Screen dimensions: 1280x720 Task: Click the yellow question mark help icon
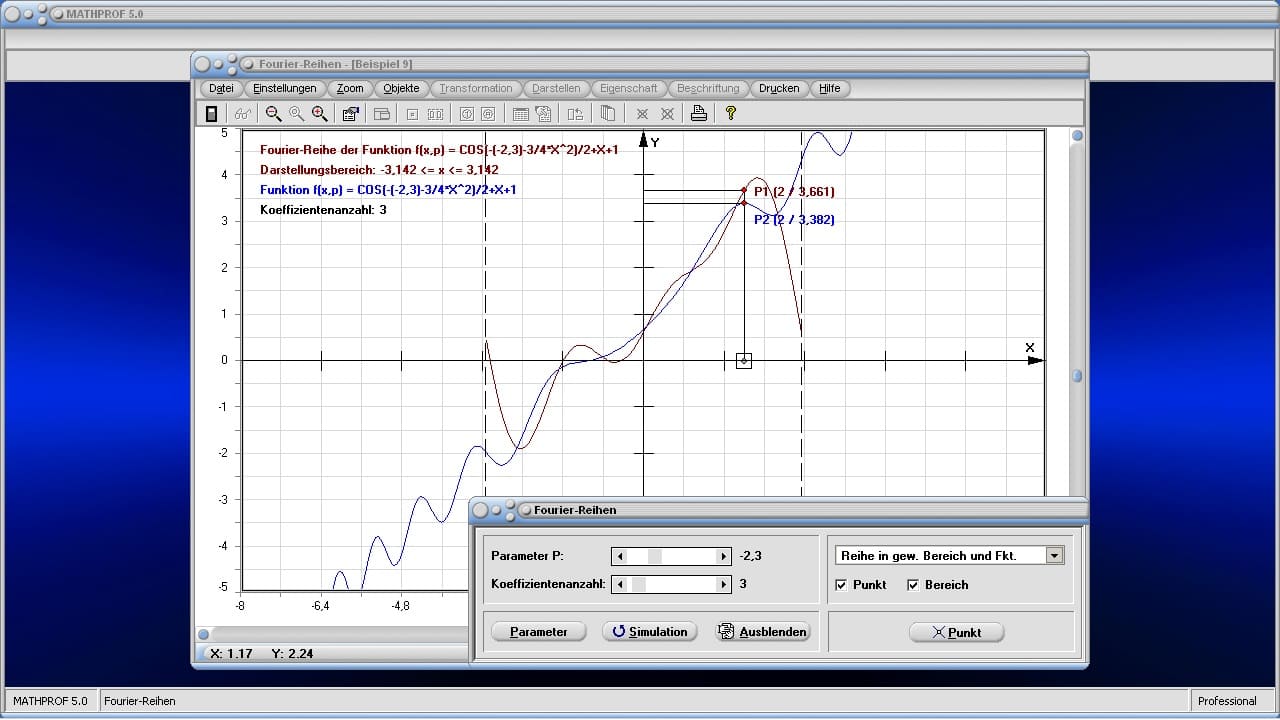point(731,114)
